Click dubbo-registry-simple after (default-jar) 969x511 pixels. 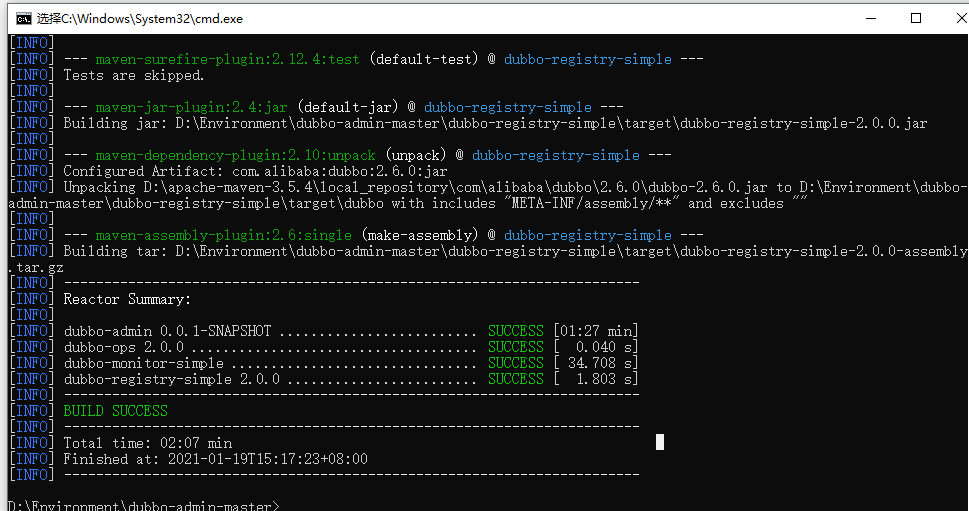point(507,108)
